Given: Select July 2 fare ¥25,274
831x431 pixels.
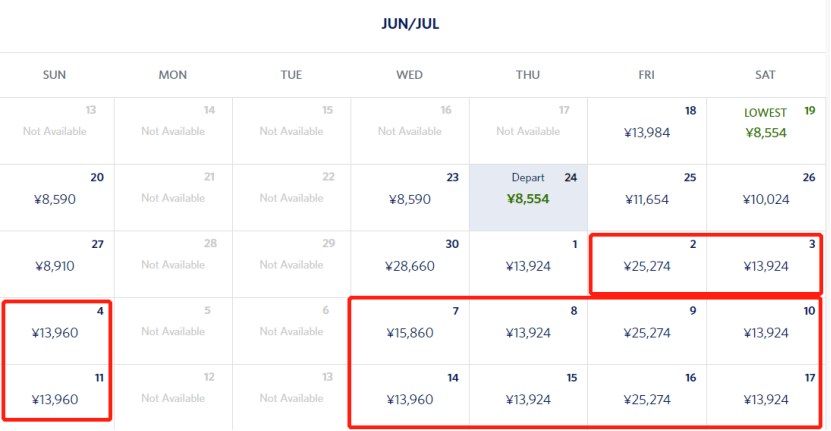Looking at the screenshot, I should [646, 265].
